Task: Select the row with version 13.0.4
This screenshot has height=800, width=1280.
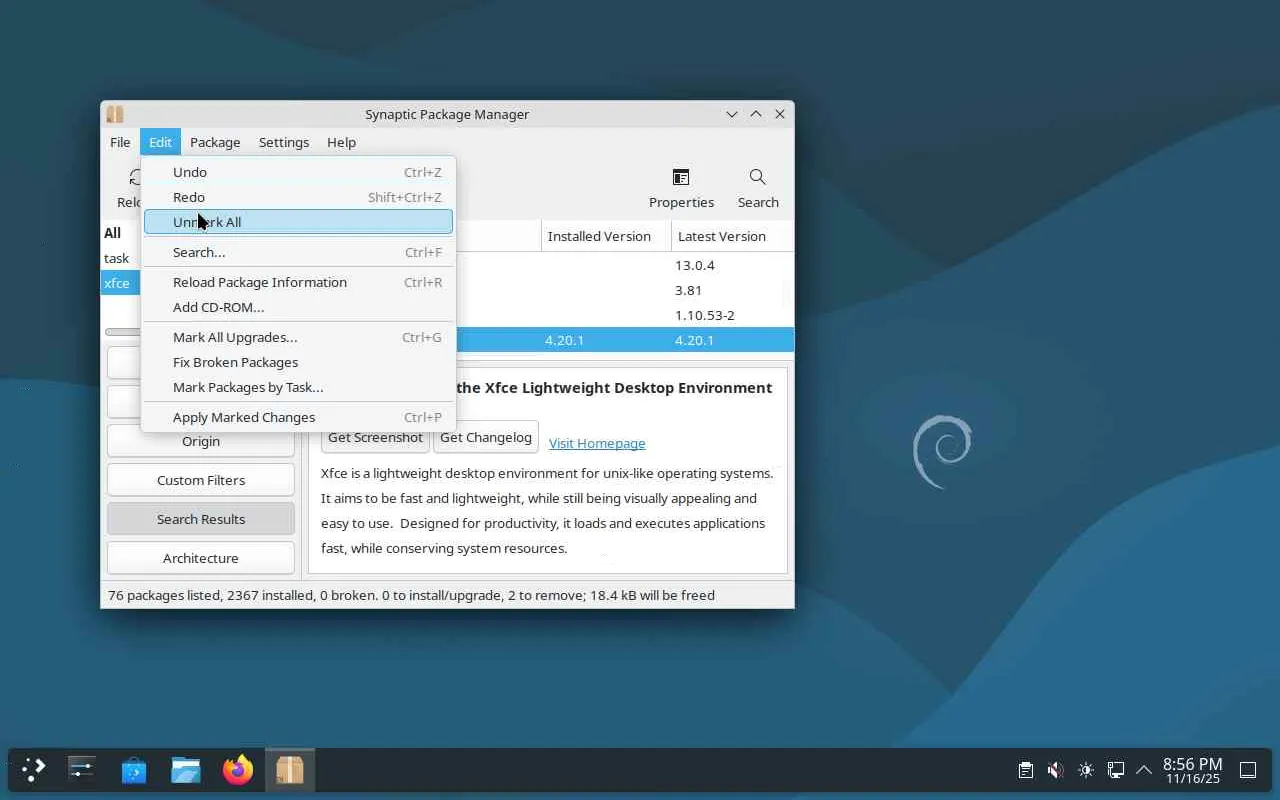Action: coord(625,265)
